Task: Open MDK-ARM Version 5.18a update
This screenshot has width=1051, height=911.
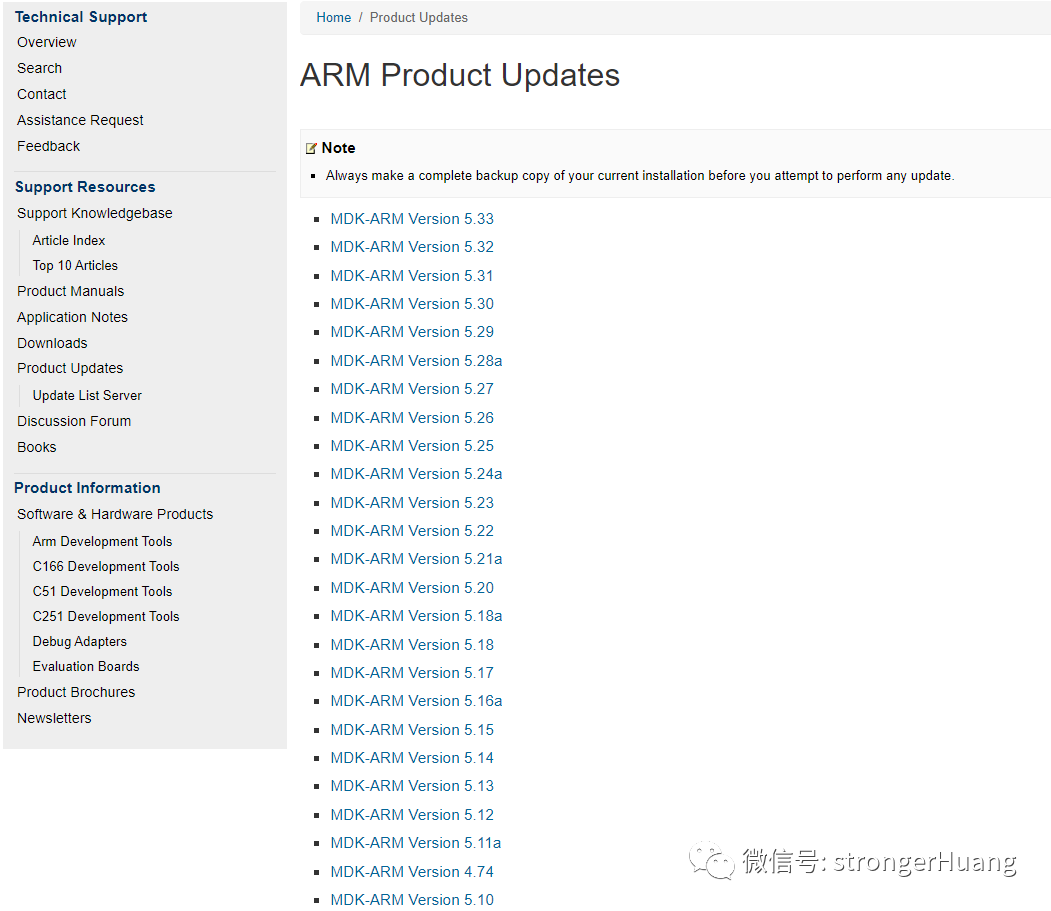Action: click(x=416, y=616)
